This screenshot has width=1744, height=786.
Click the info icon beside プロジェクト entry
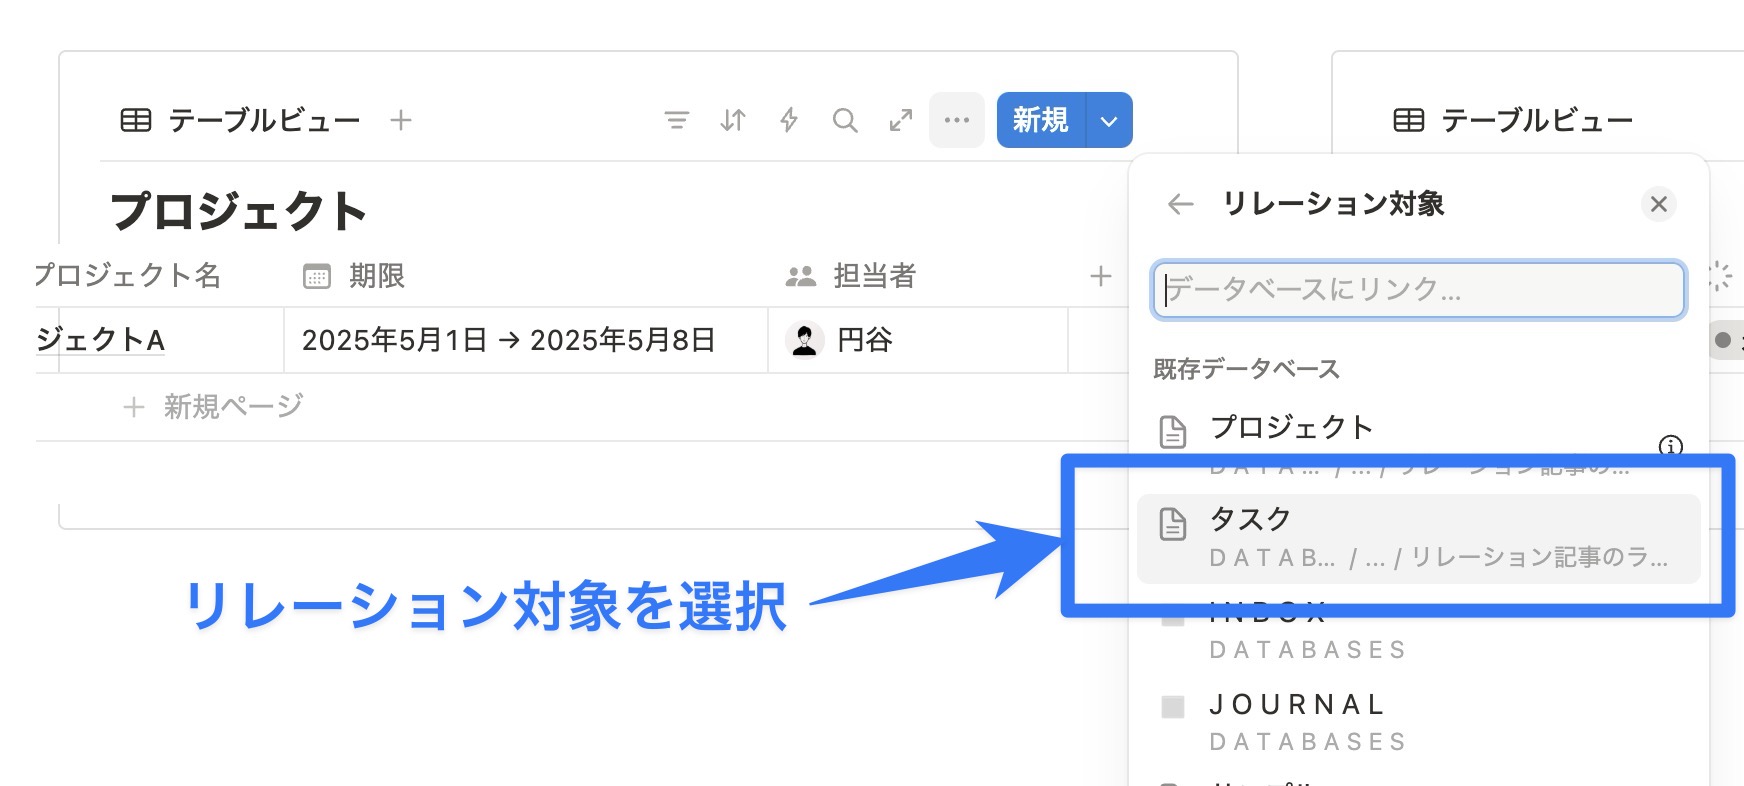pos(1671,446)
